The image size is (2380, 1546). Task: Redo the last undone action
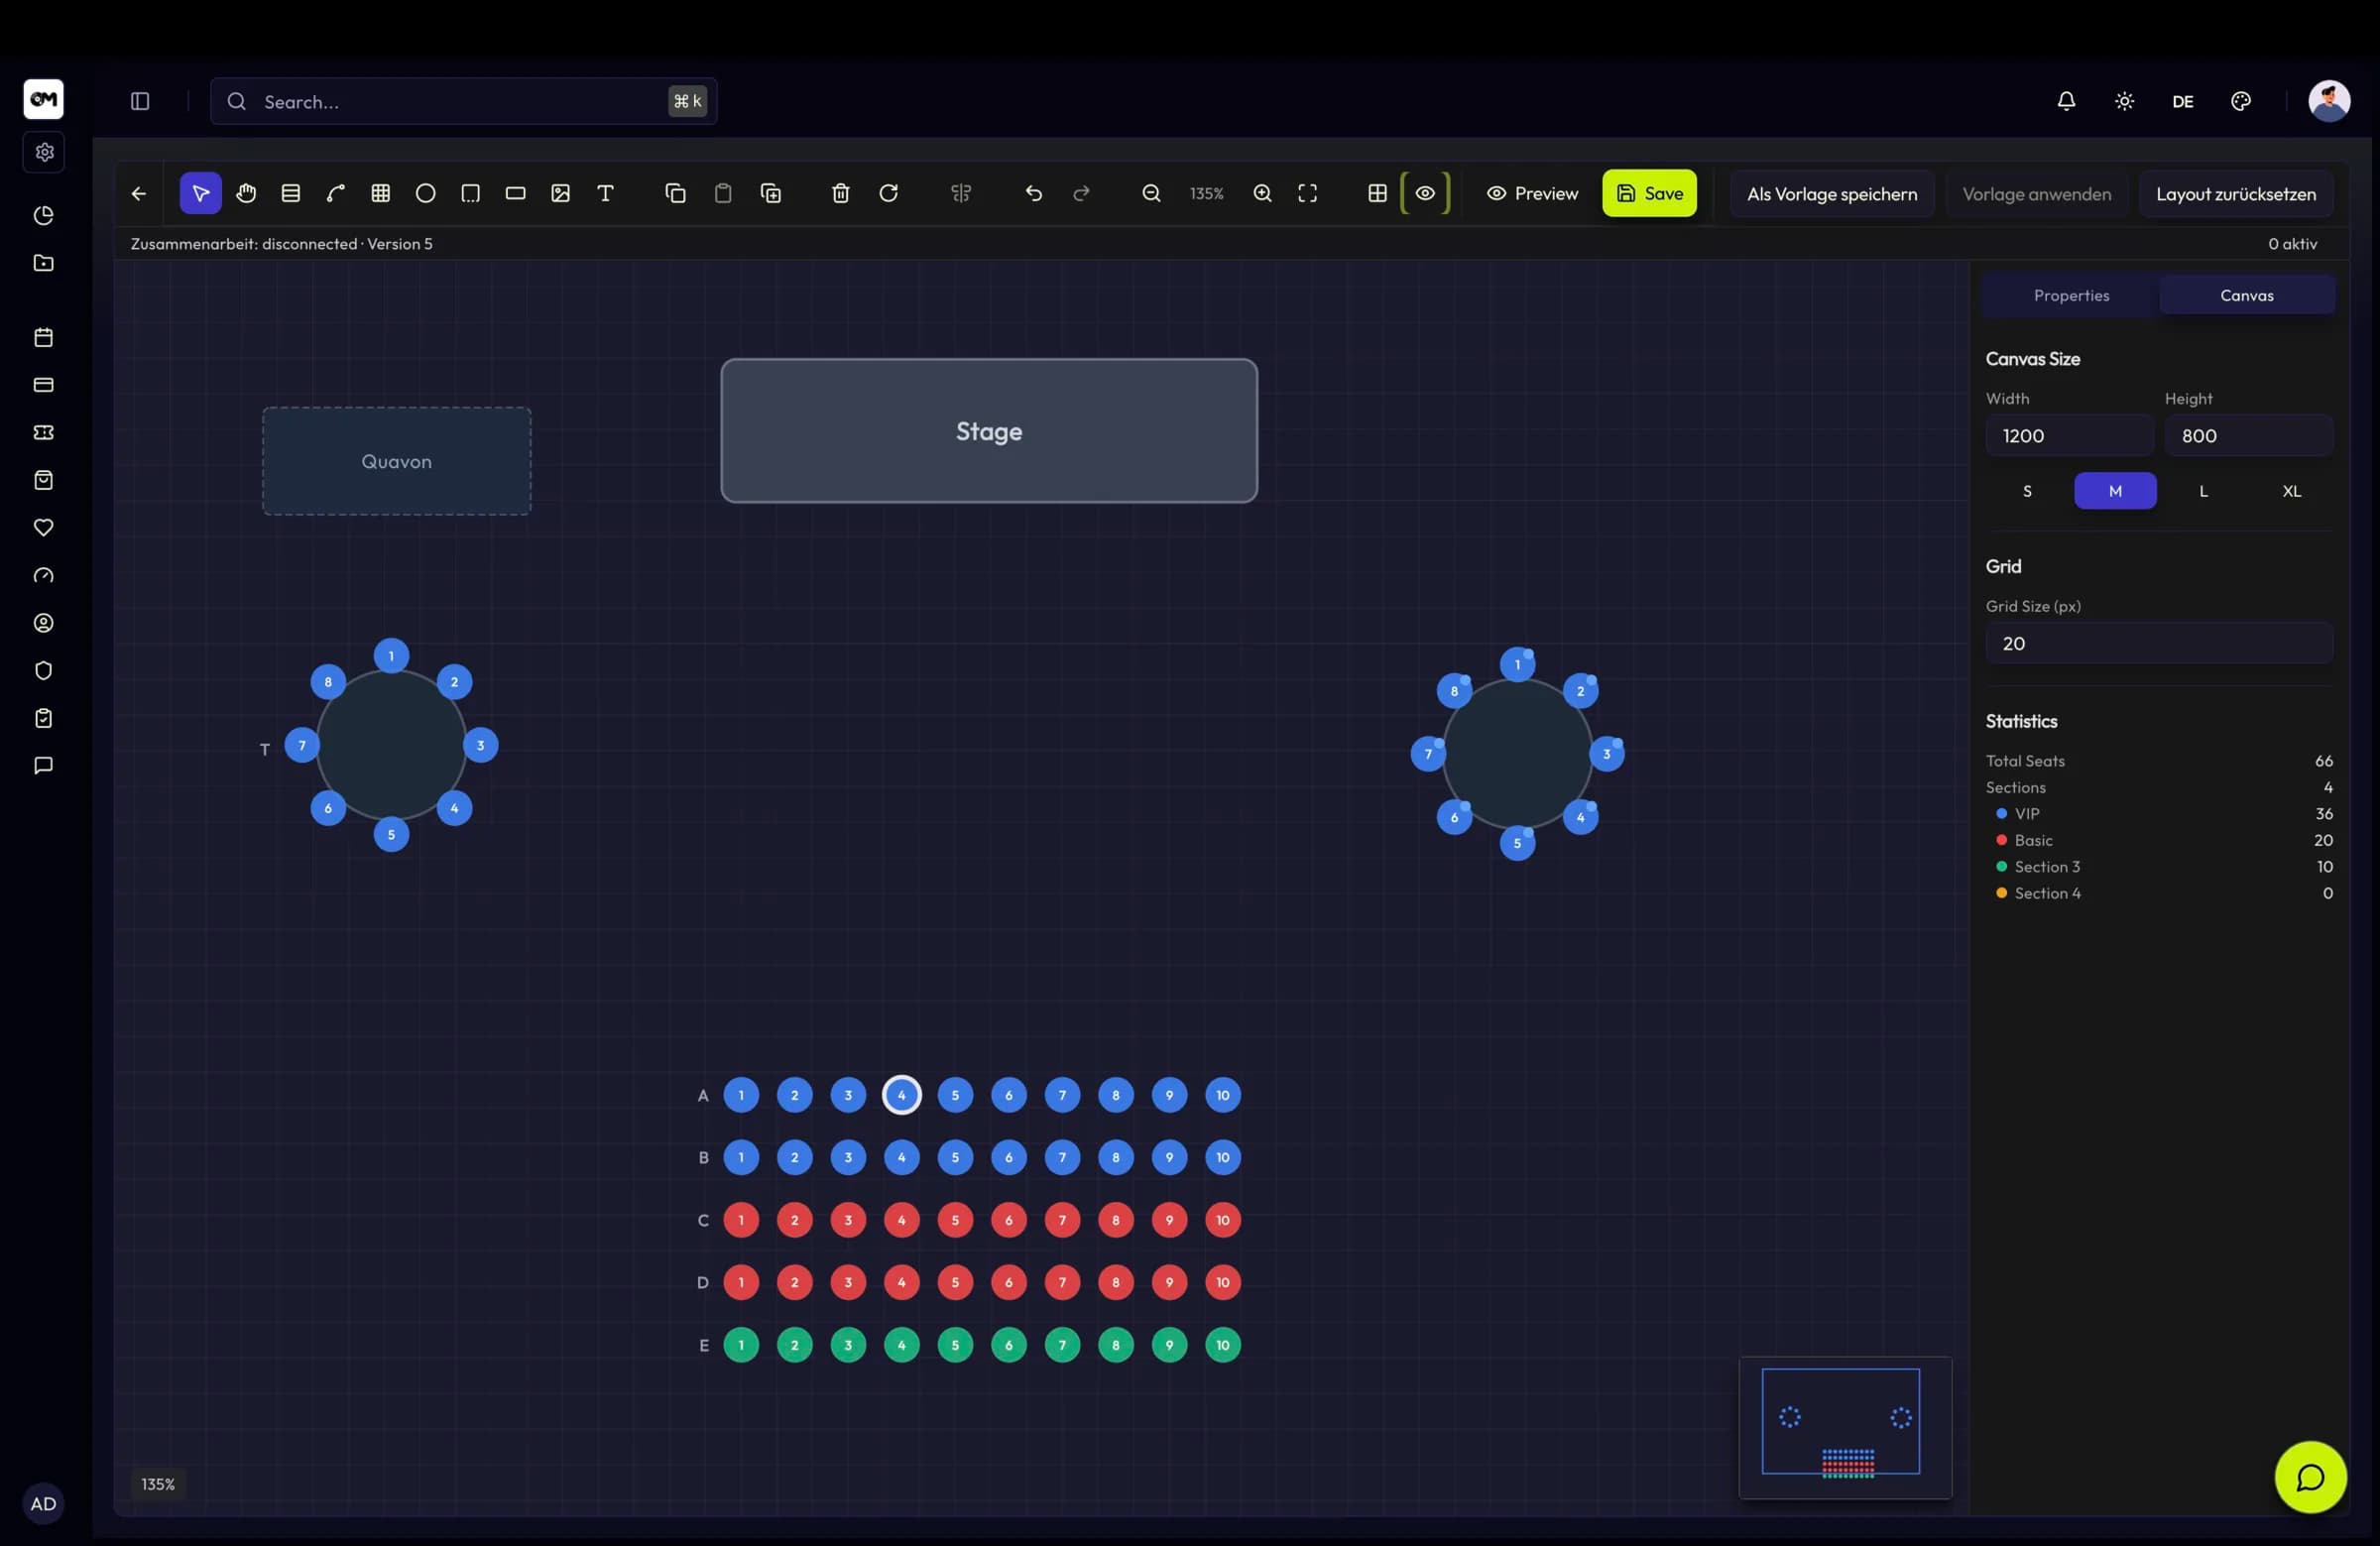1082,193
